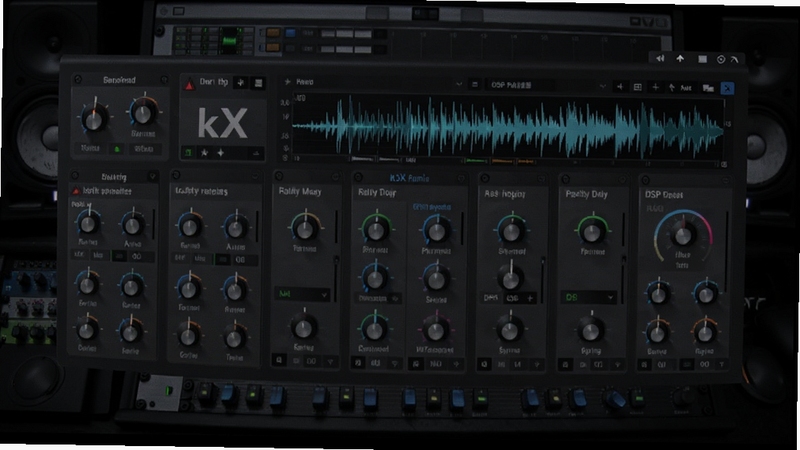Open the green DS dropdown in the Paality Daly panel
The image size is (800, 450).
tap(588, 297)
